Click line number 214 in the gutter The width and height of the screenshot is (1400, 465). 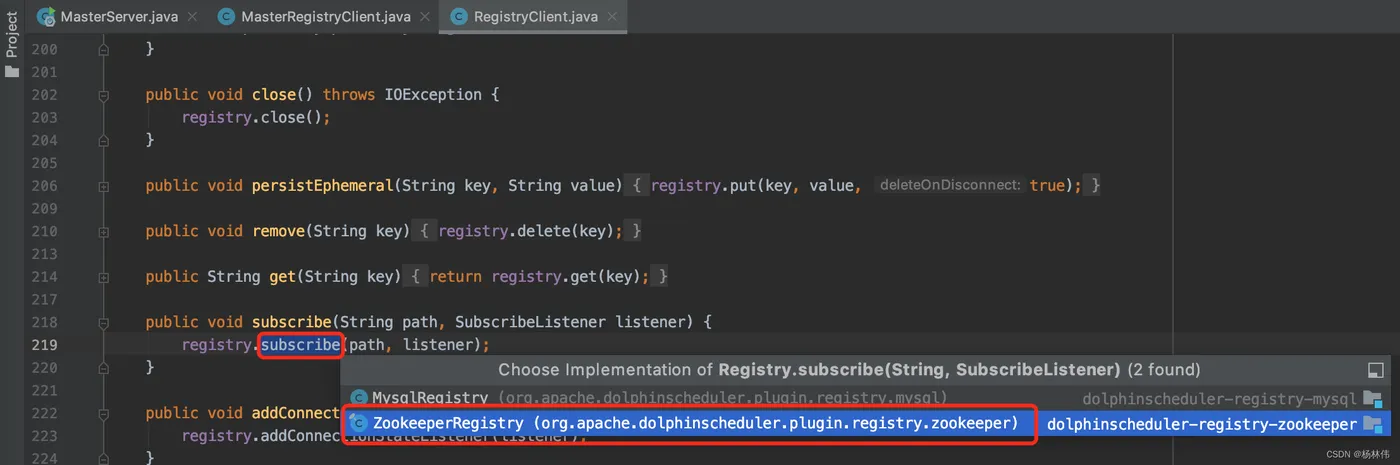[43, 277]
